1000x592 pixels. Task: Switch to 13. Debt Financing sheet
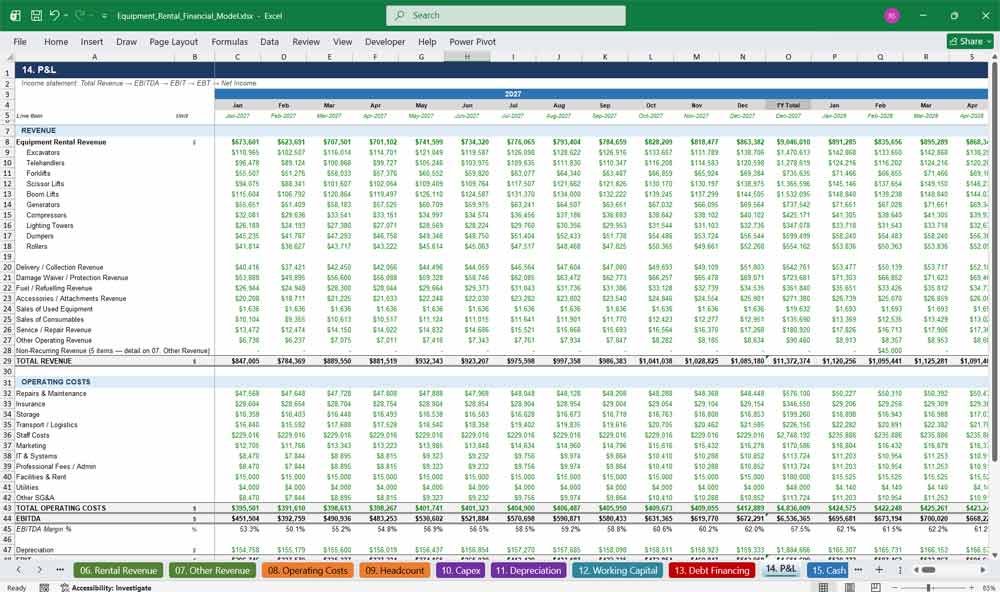click(712, 570)
